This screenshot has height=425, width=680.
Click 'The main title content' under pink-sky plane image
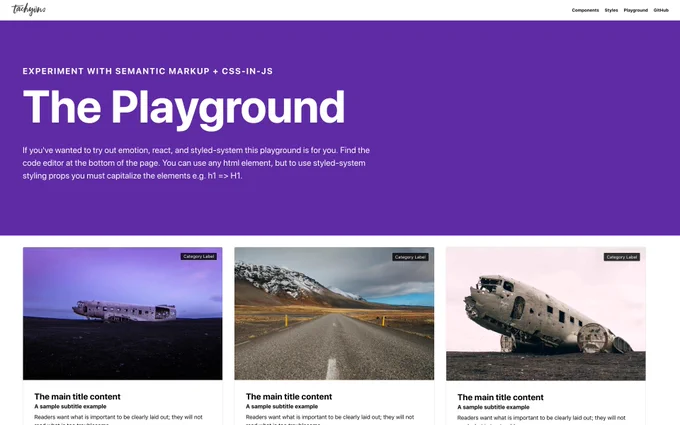(500, 397)
